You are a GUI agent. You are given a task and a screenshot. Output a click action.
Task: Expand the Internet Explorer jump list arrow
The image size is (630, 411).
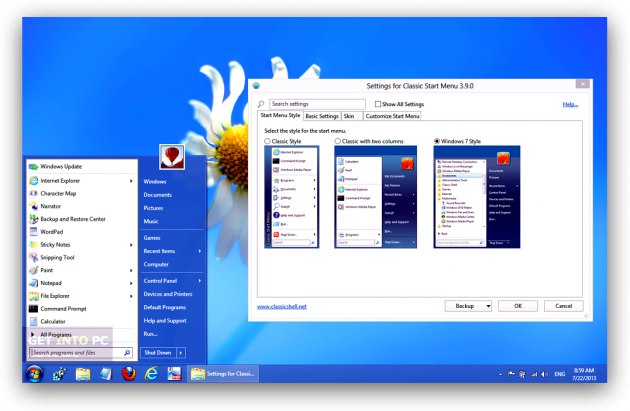tap(131, 181)
